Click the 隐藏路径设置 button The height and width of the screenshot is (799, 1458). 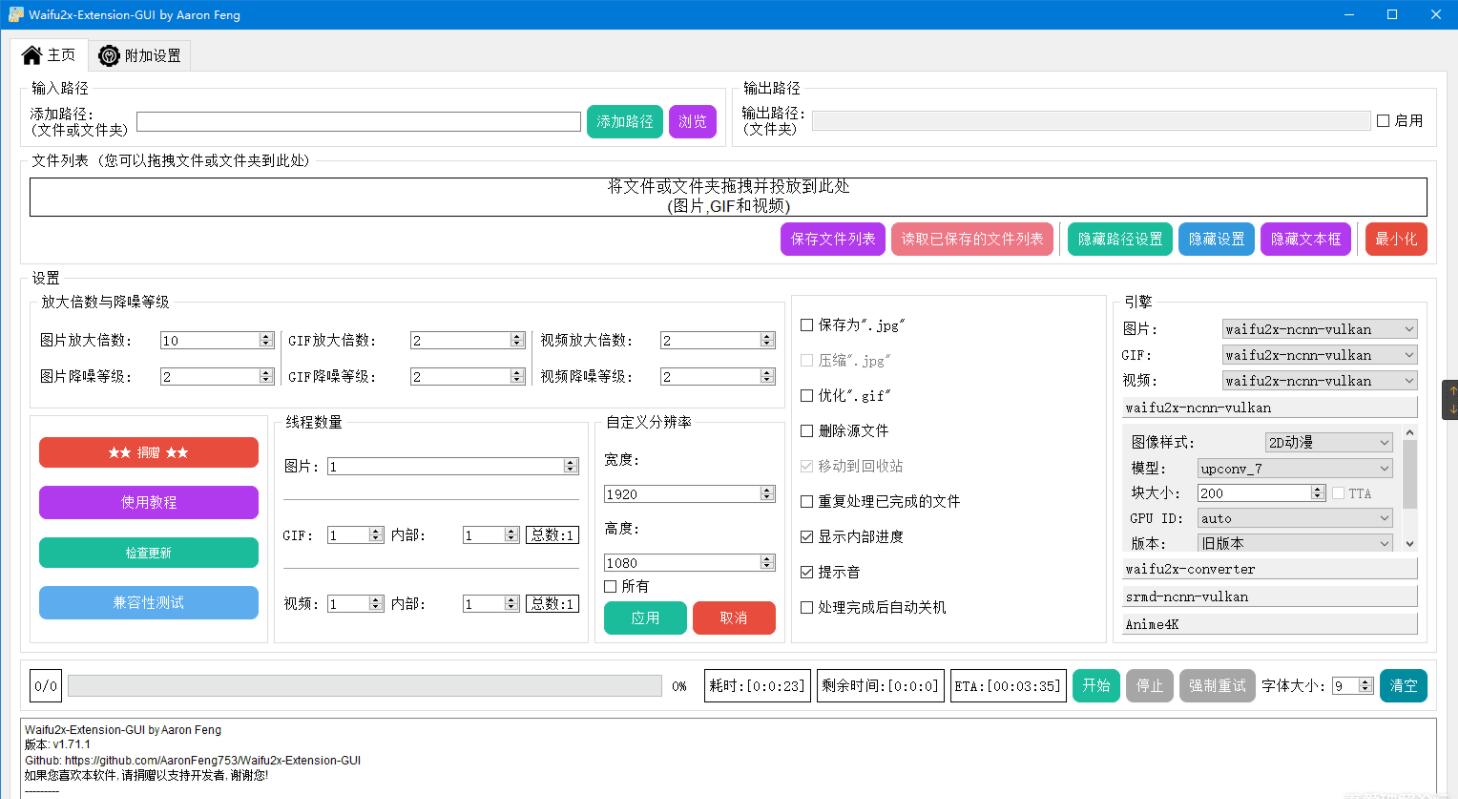point(1120,239)
